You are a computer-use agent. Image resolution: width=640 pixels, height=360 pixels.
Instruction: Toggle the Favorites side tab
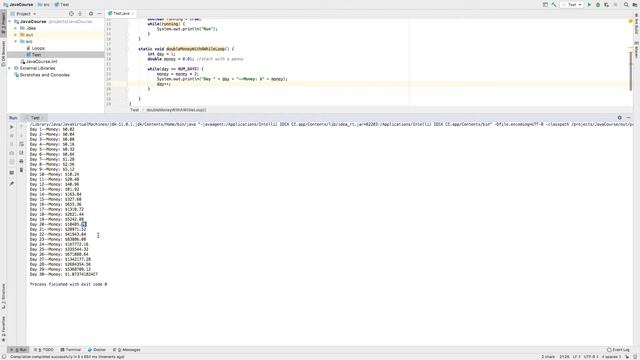tap(3, 329)
